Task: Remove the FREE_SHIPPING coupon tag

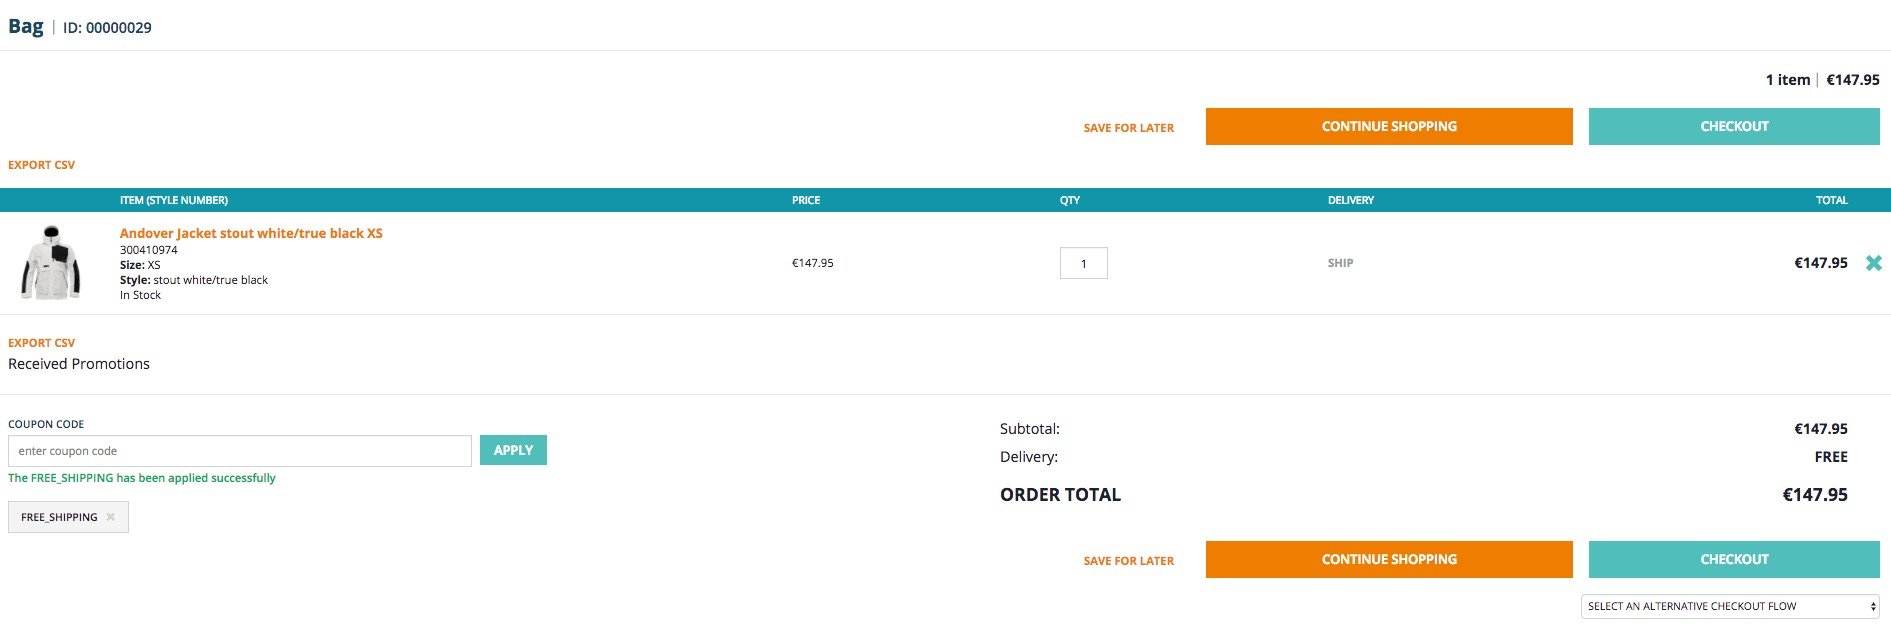Action: [x=110, y=517]
